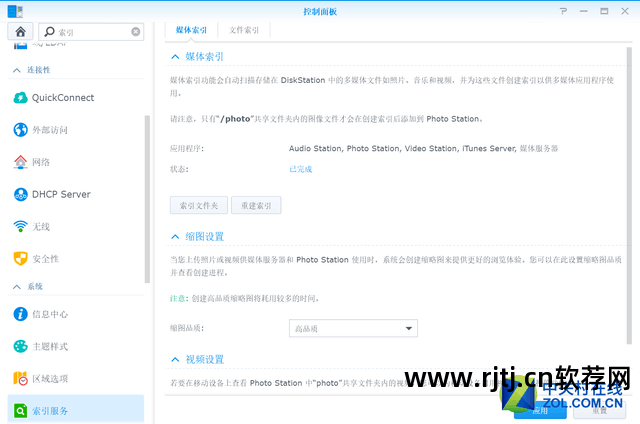
Task: Open 网络 house icon
Action: [x=20, y=162]
